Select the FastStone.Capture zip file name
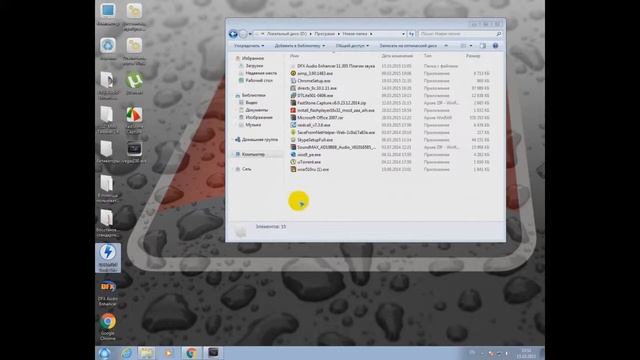640x360 pixels. (x=331, y=103)
